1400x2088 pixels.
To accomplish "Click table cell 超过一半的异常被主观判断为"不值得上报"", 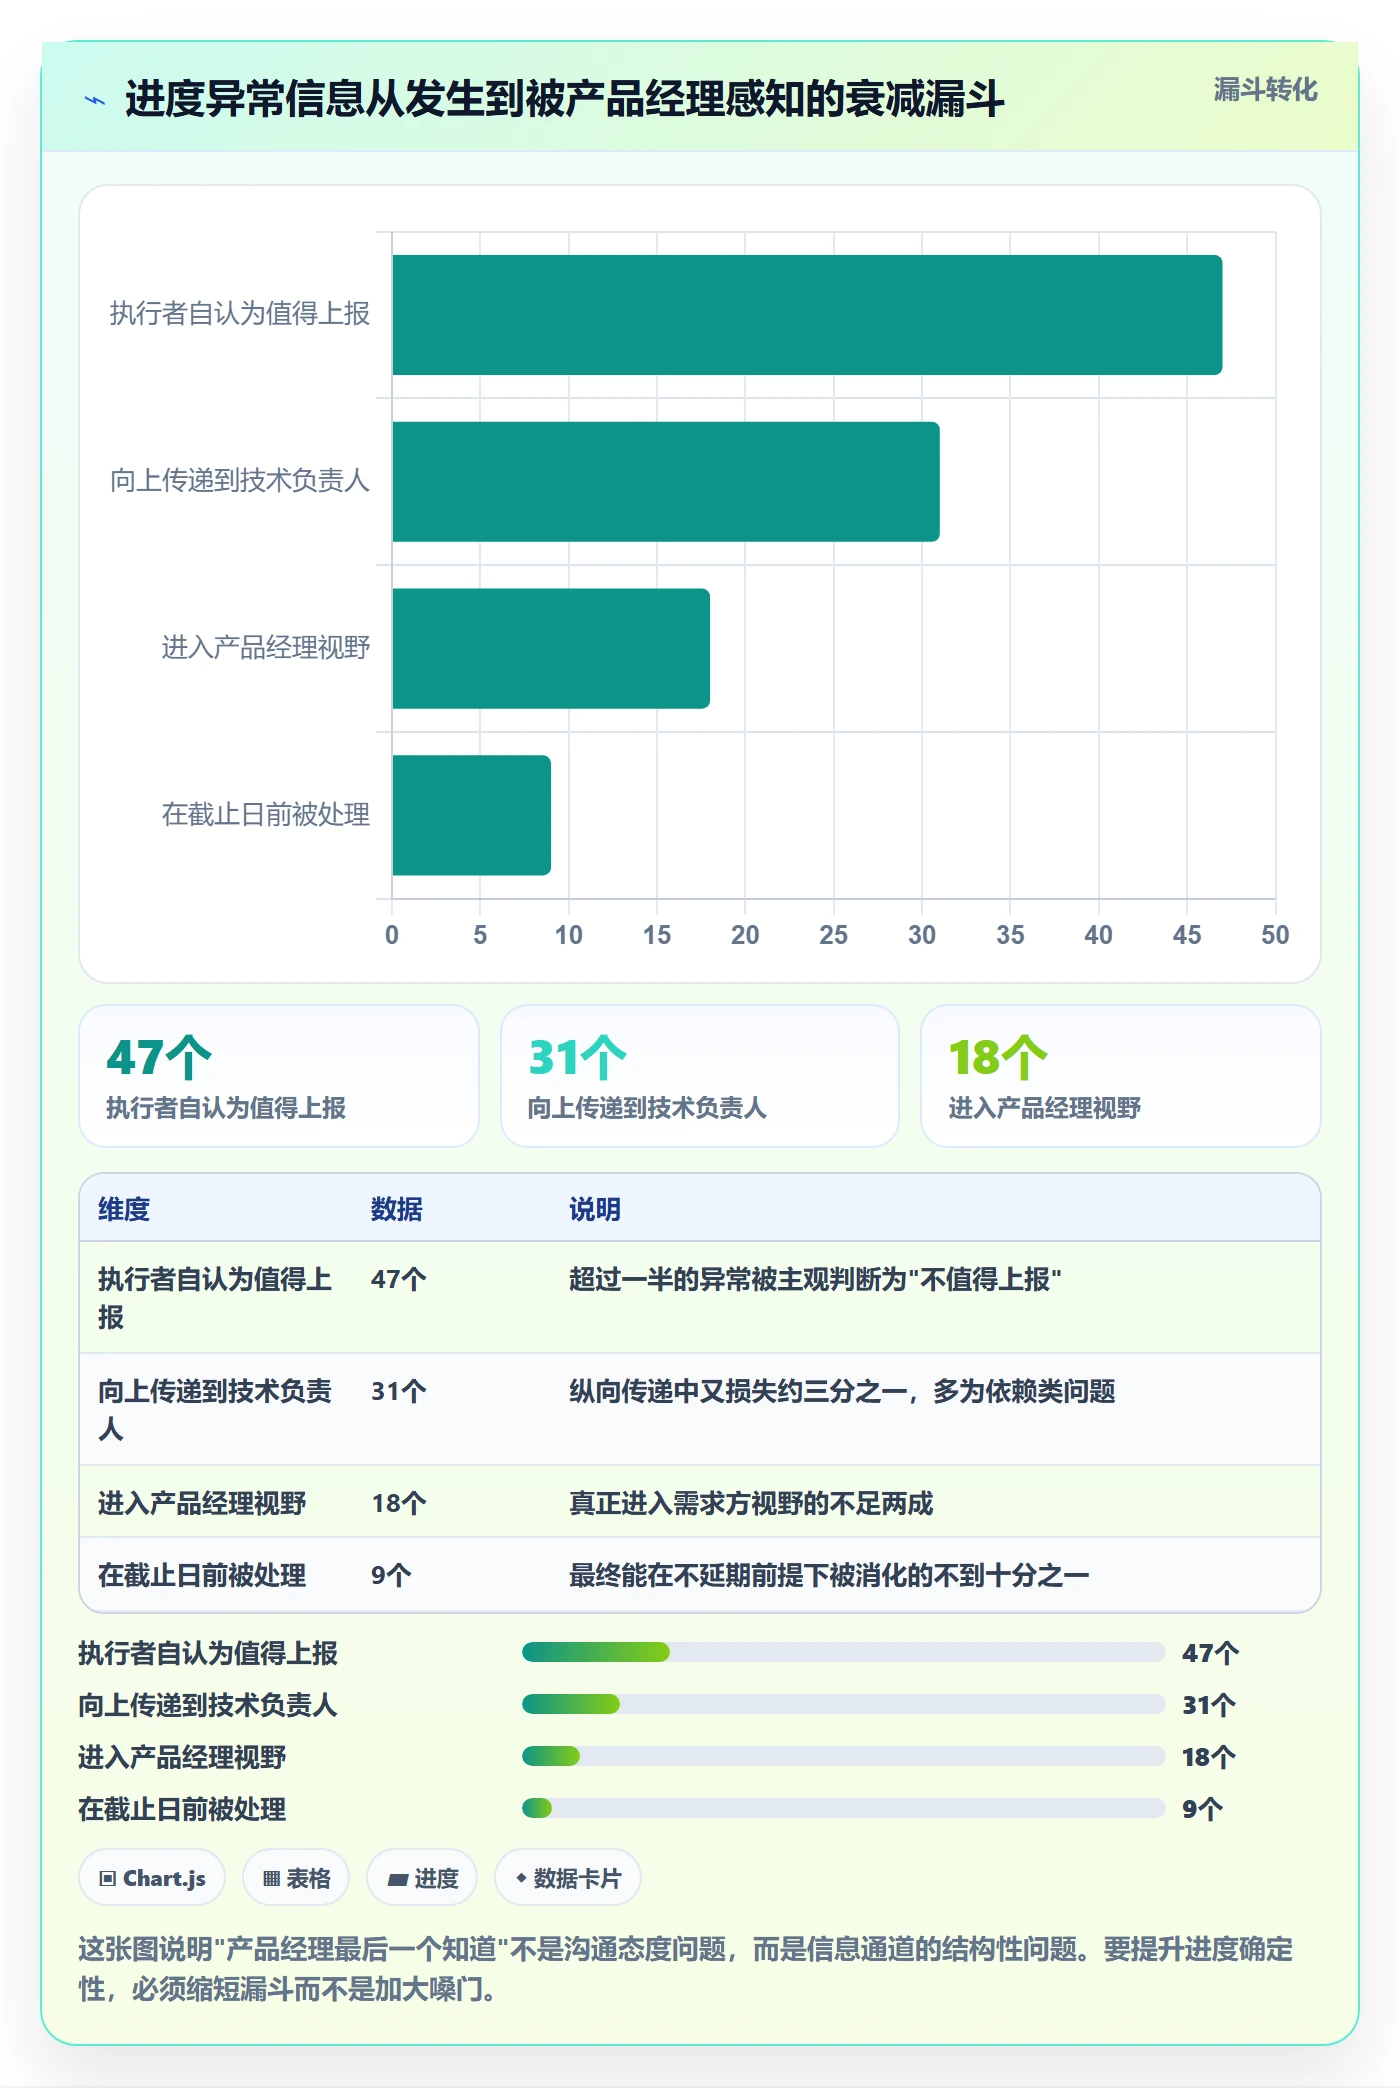I will pos(815,1279).
